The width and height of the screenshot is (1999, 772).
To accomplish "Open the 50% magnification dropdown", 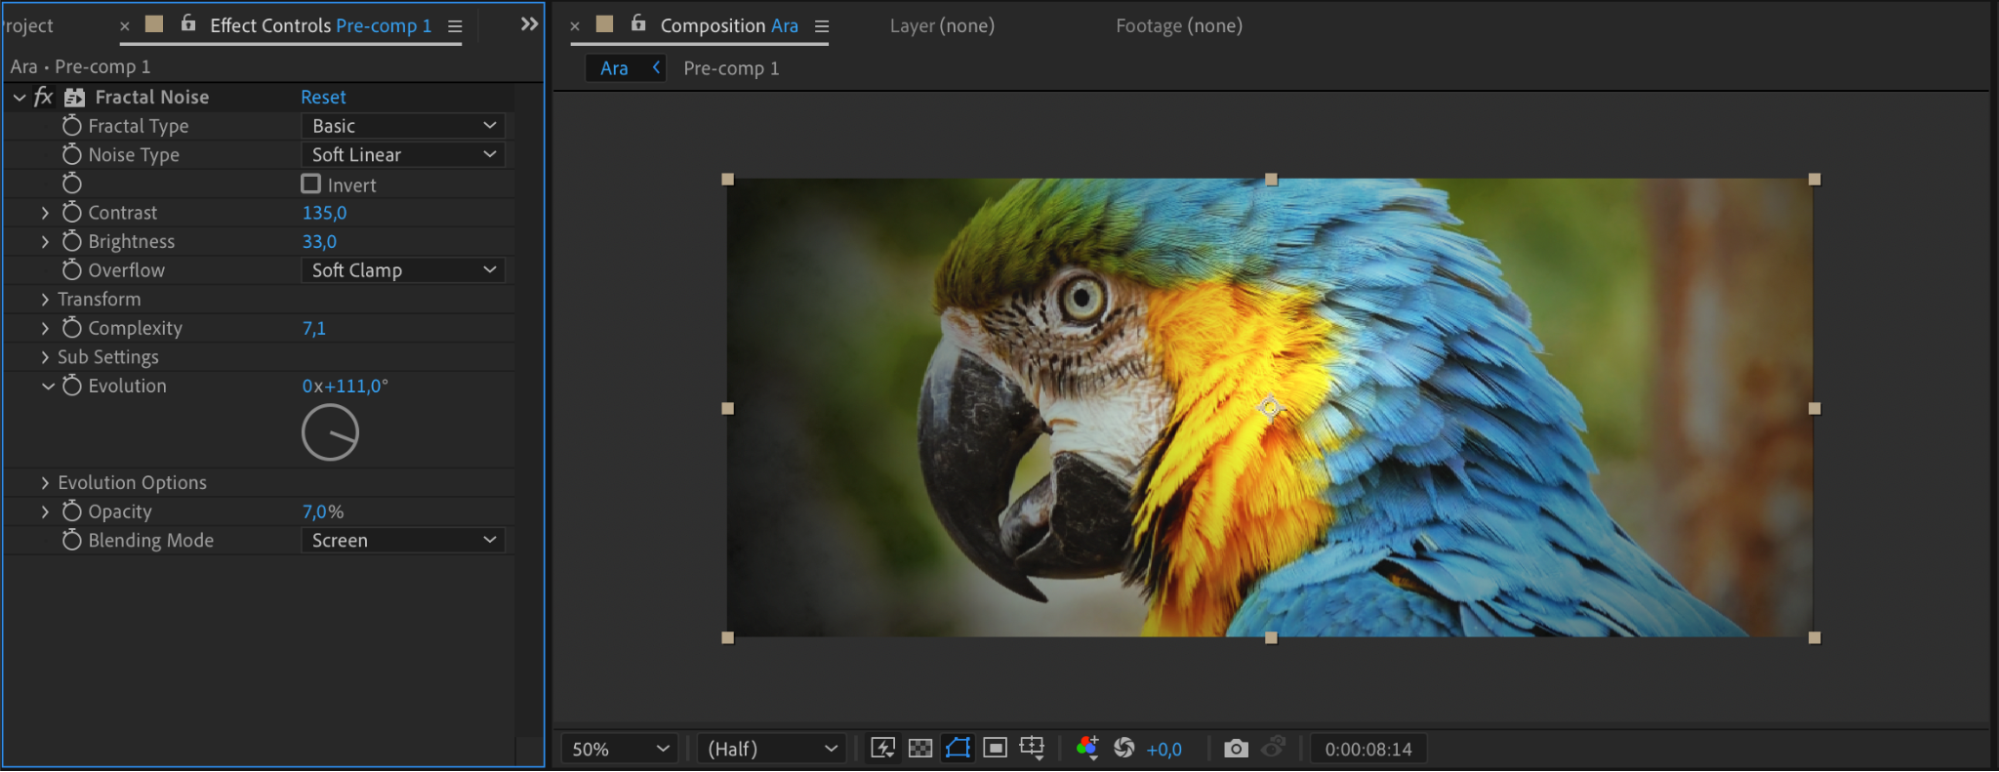I will coord(619,749).
